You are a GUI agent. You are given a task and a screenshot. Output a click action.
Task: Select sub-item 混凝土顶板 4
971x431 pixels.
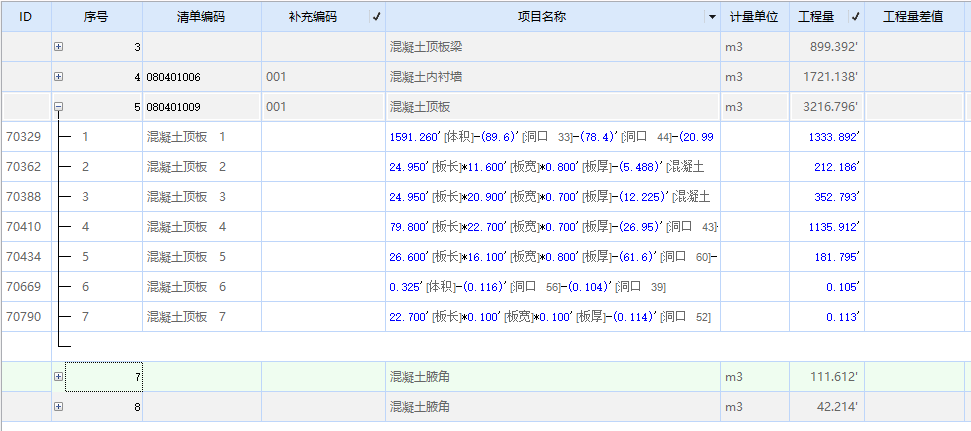(x=186, y=227)
